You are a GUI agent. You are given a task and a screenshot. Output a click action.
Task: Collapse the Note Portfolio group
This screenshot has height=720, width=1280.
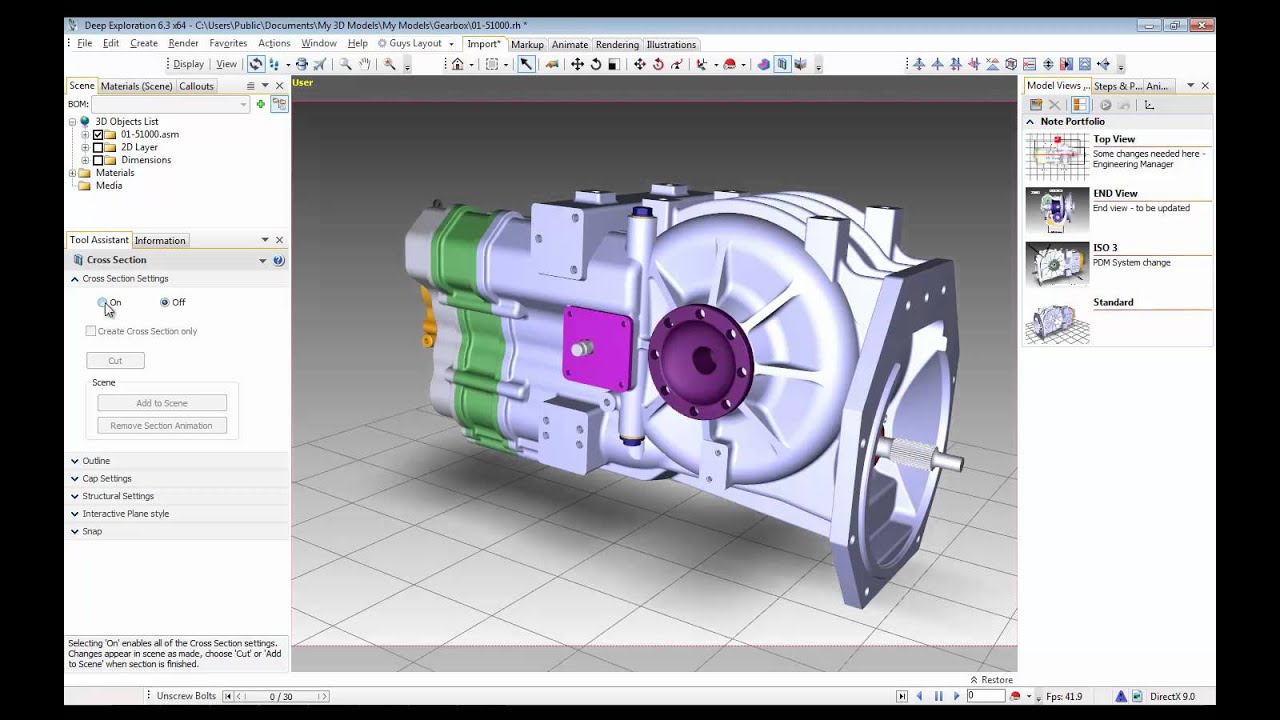click(x=1030, y=121)
